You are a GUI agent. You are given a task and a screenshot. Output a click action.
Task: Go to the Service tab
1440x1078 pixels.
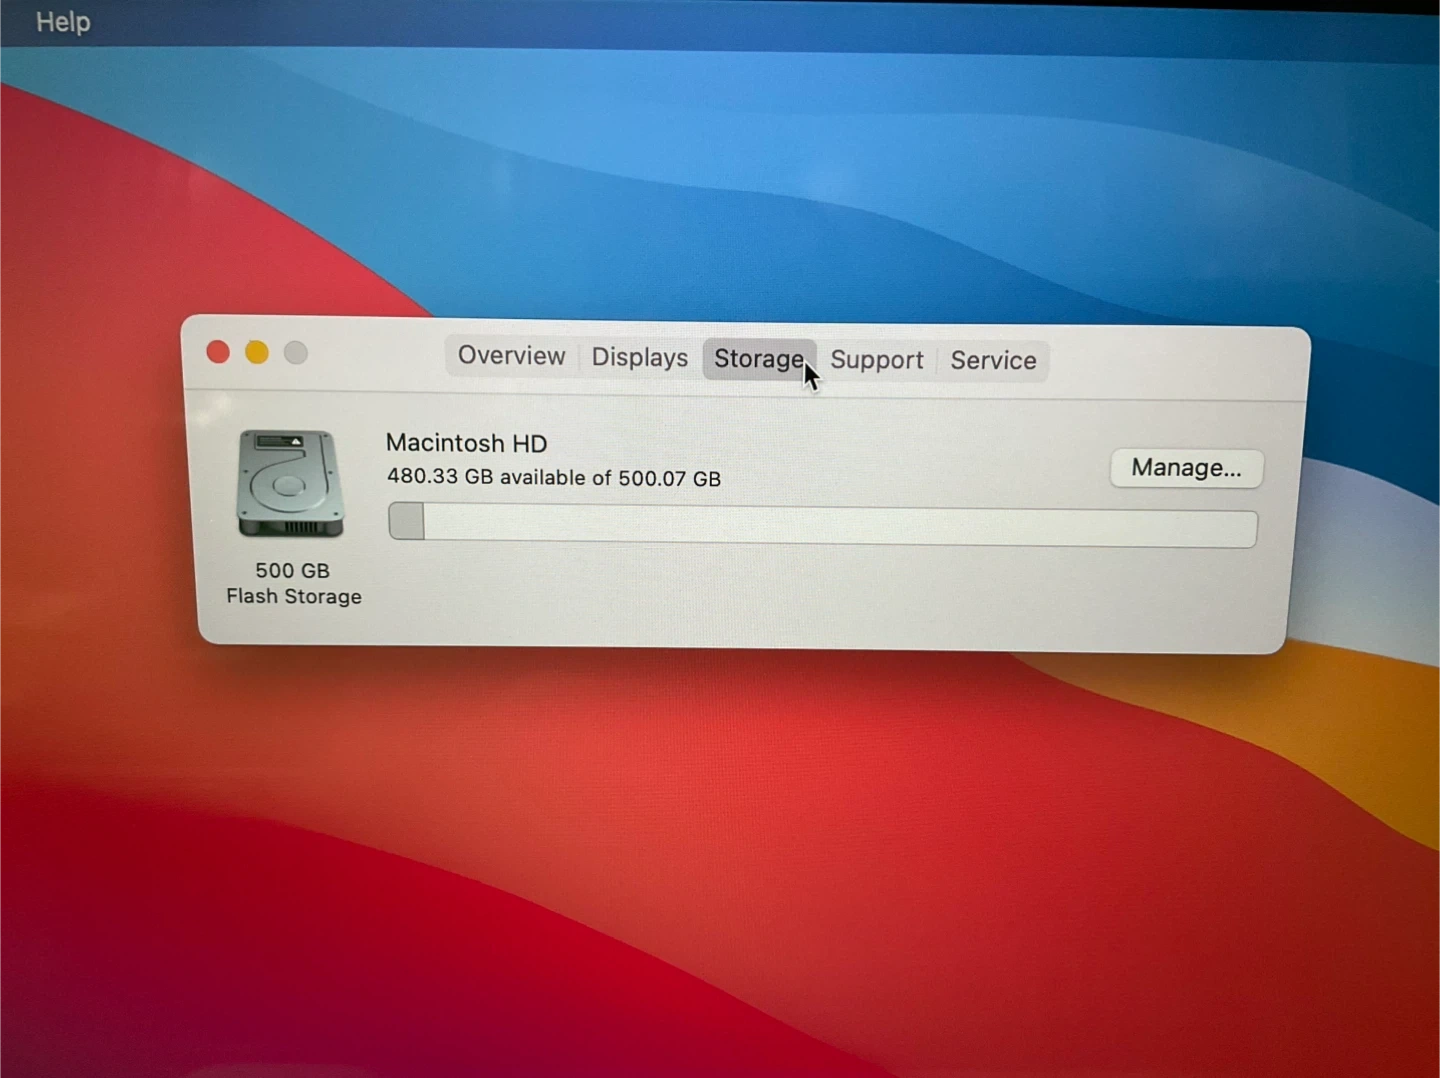click(x=992, y=360)
